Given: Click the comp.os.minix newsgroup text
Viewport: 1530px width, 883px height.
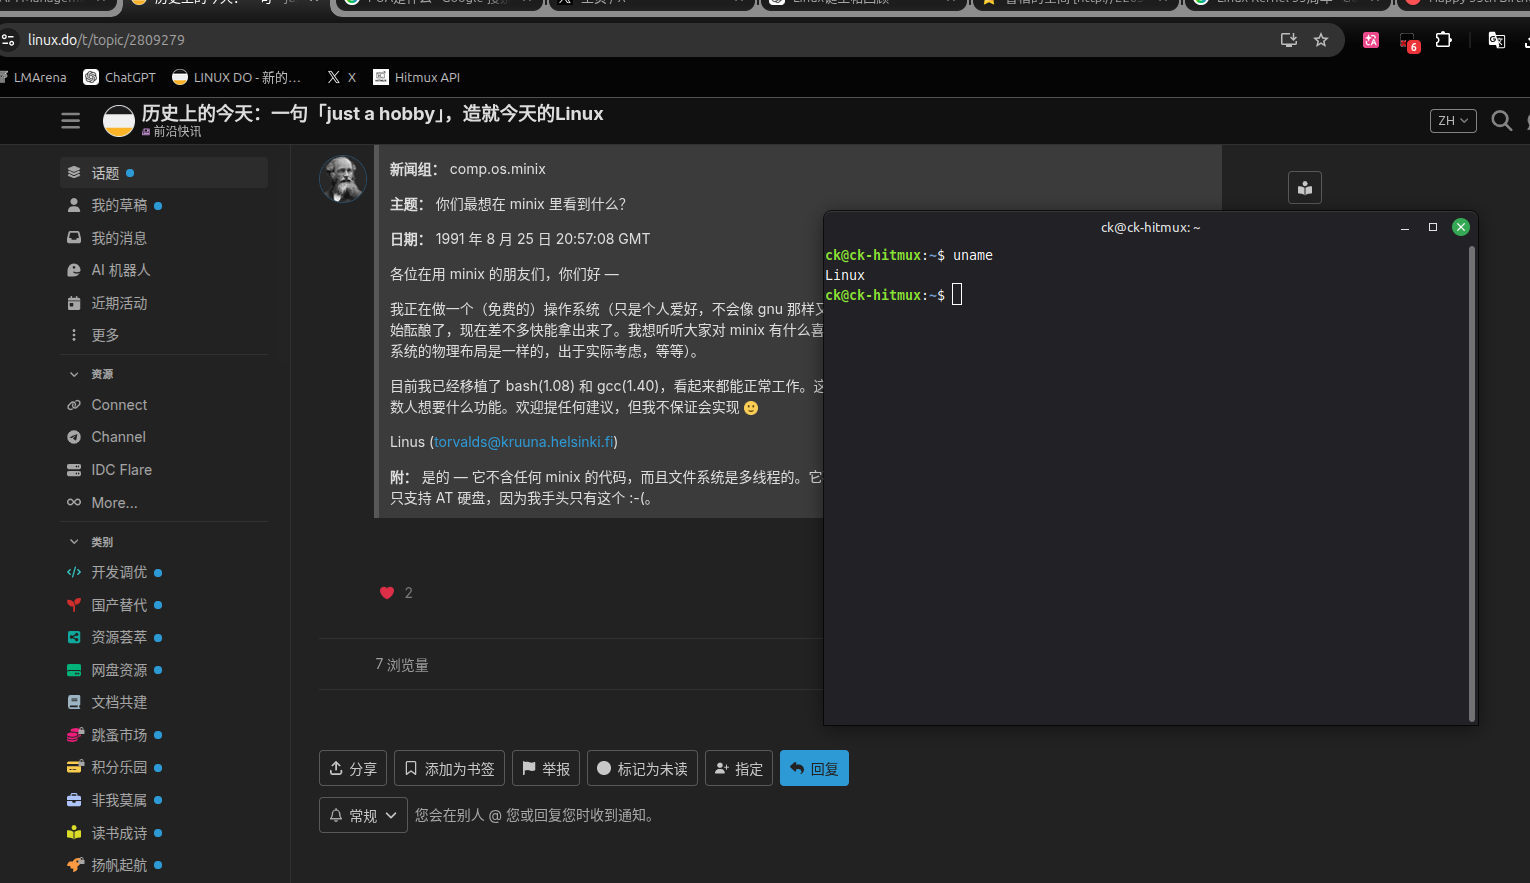Looking at the screenshot, I should (x=498, y=169).
